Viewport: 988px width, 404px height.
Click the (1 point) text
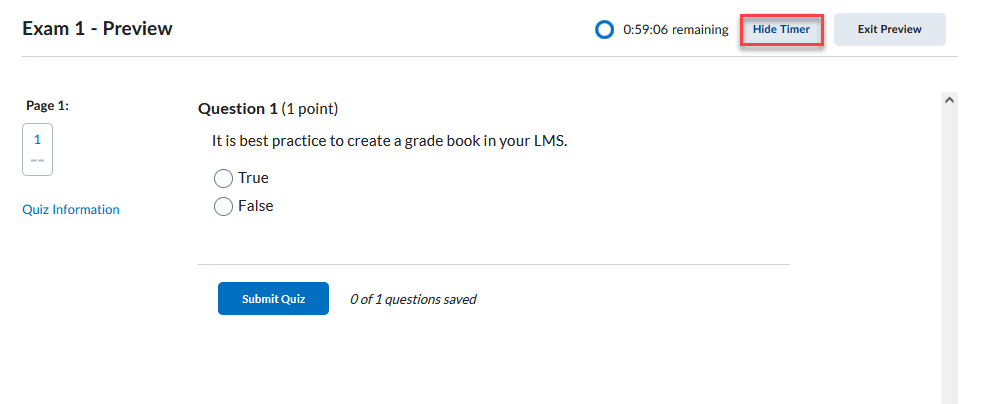(310, 108)
